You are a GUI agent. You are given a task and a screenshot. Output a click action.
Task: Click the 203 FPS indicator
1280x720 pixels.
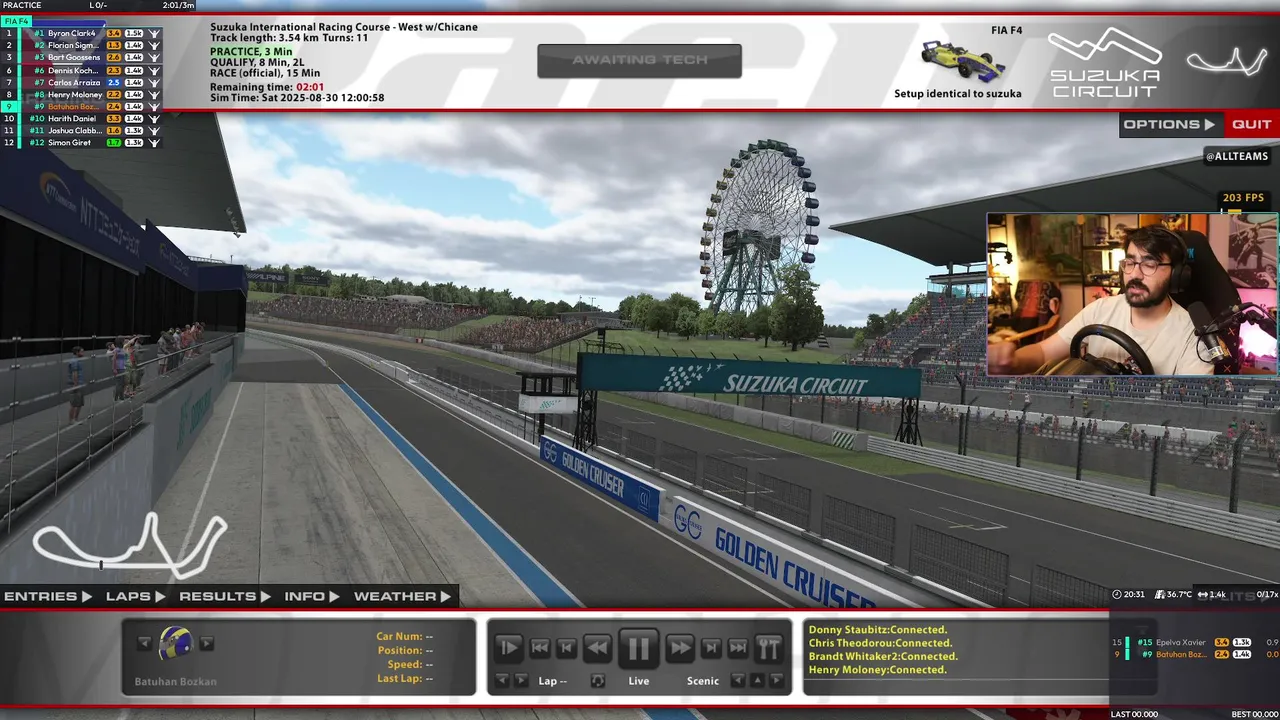(1243, 198)
